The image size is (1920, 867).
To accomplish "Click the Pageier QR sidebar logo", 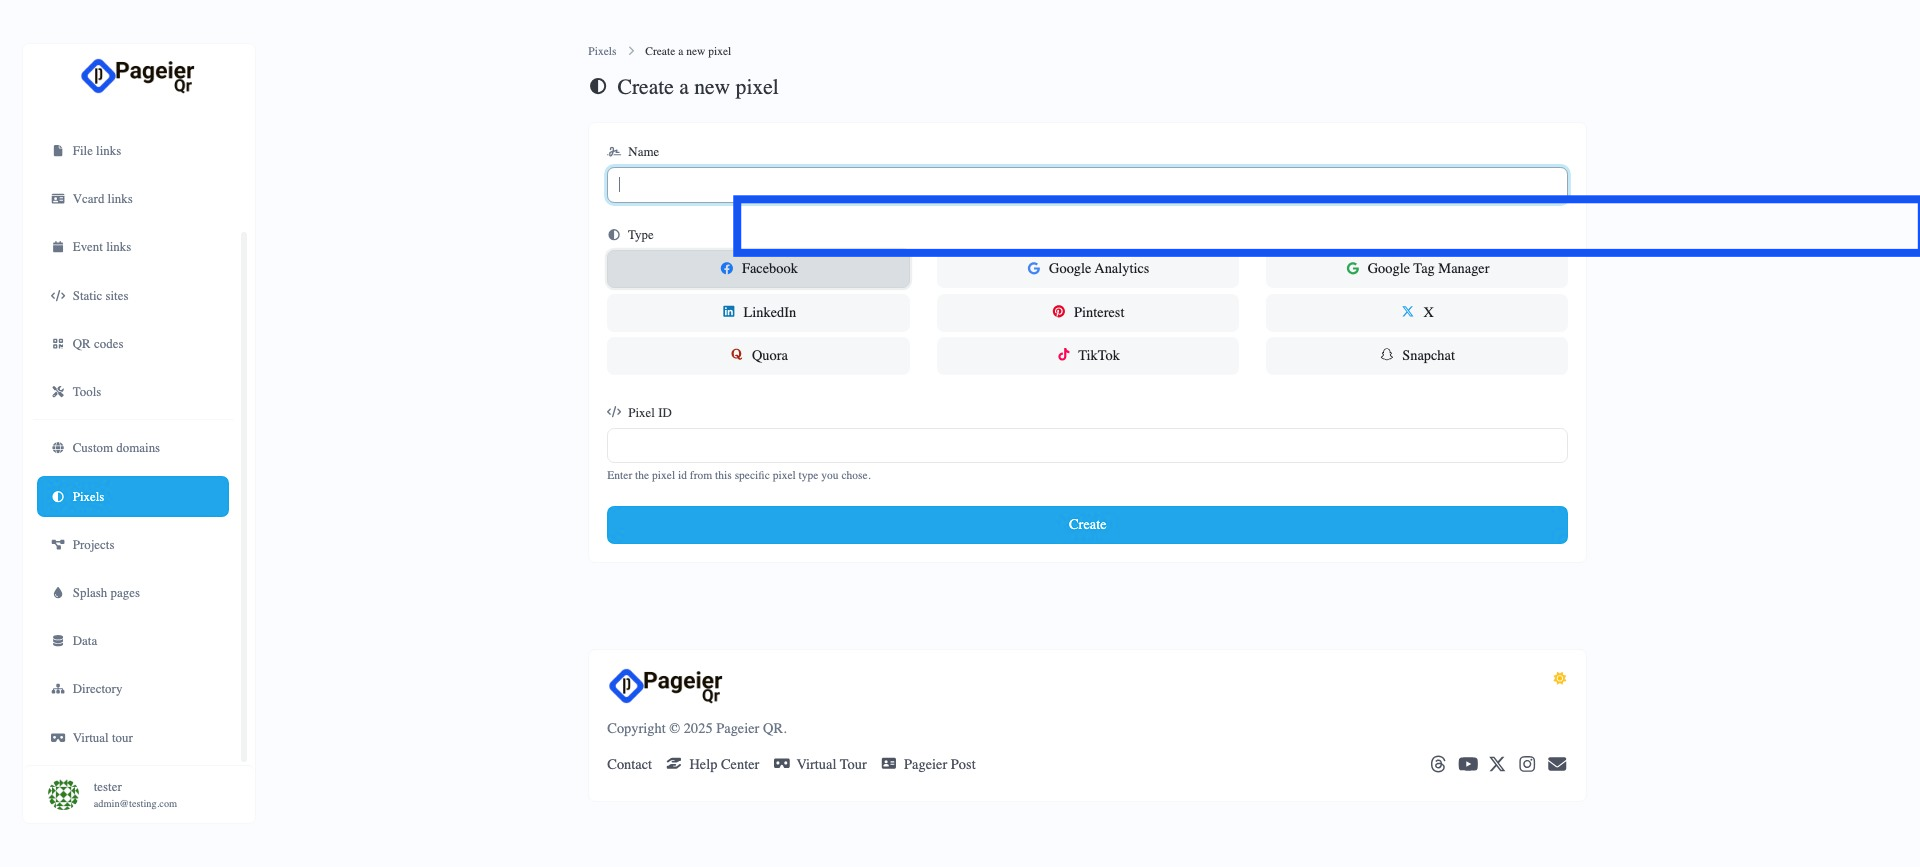I will point(138,76).
